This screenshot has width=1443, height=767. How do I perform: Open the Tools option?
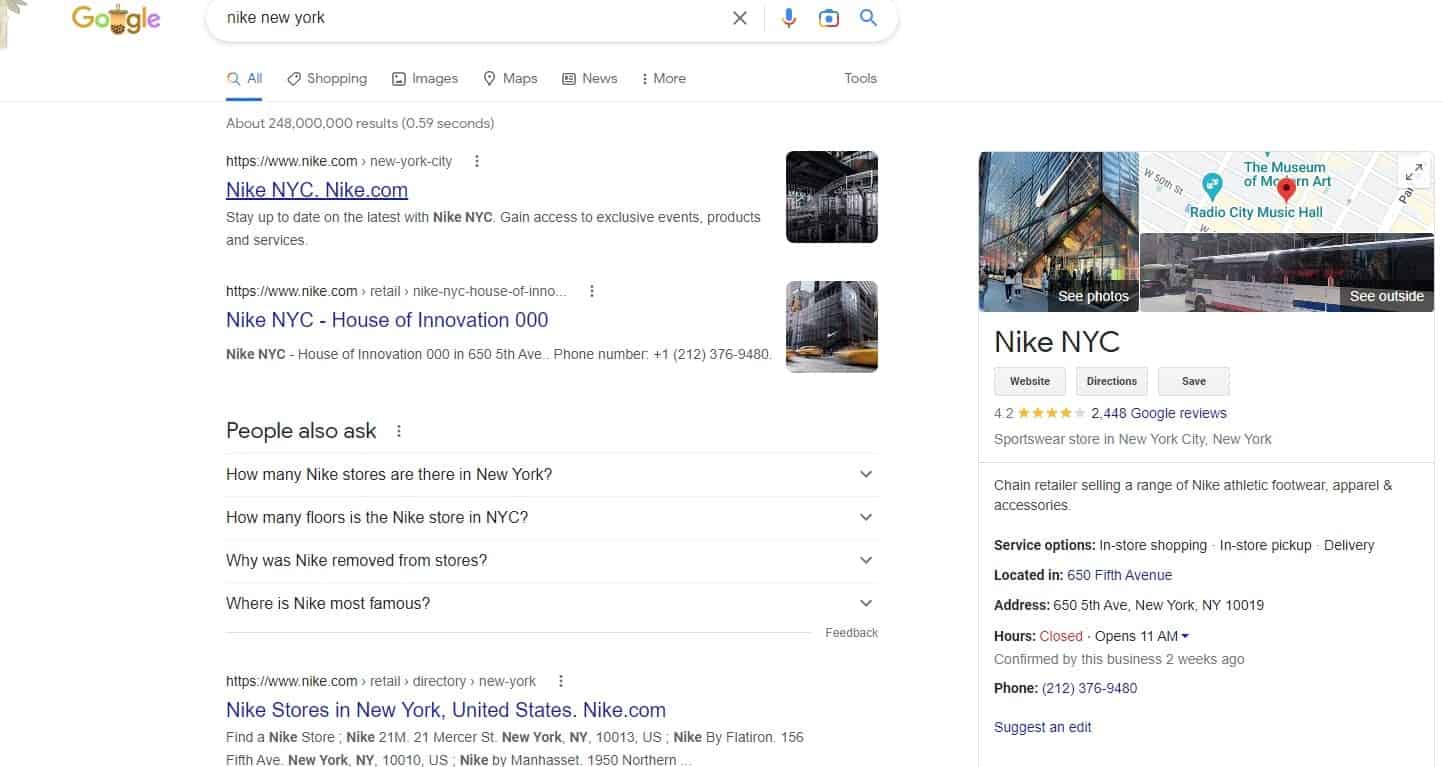coord(860,78)
